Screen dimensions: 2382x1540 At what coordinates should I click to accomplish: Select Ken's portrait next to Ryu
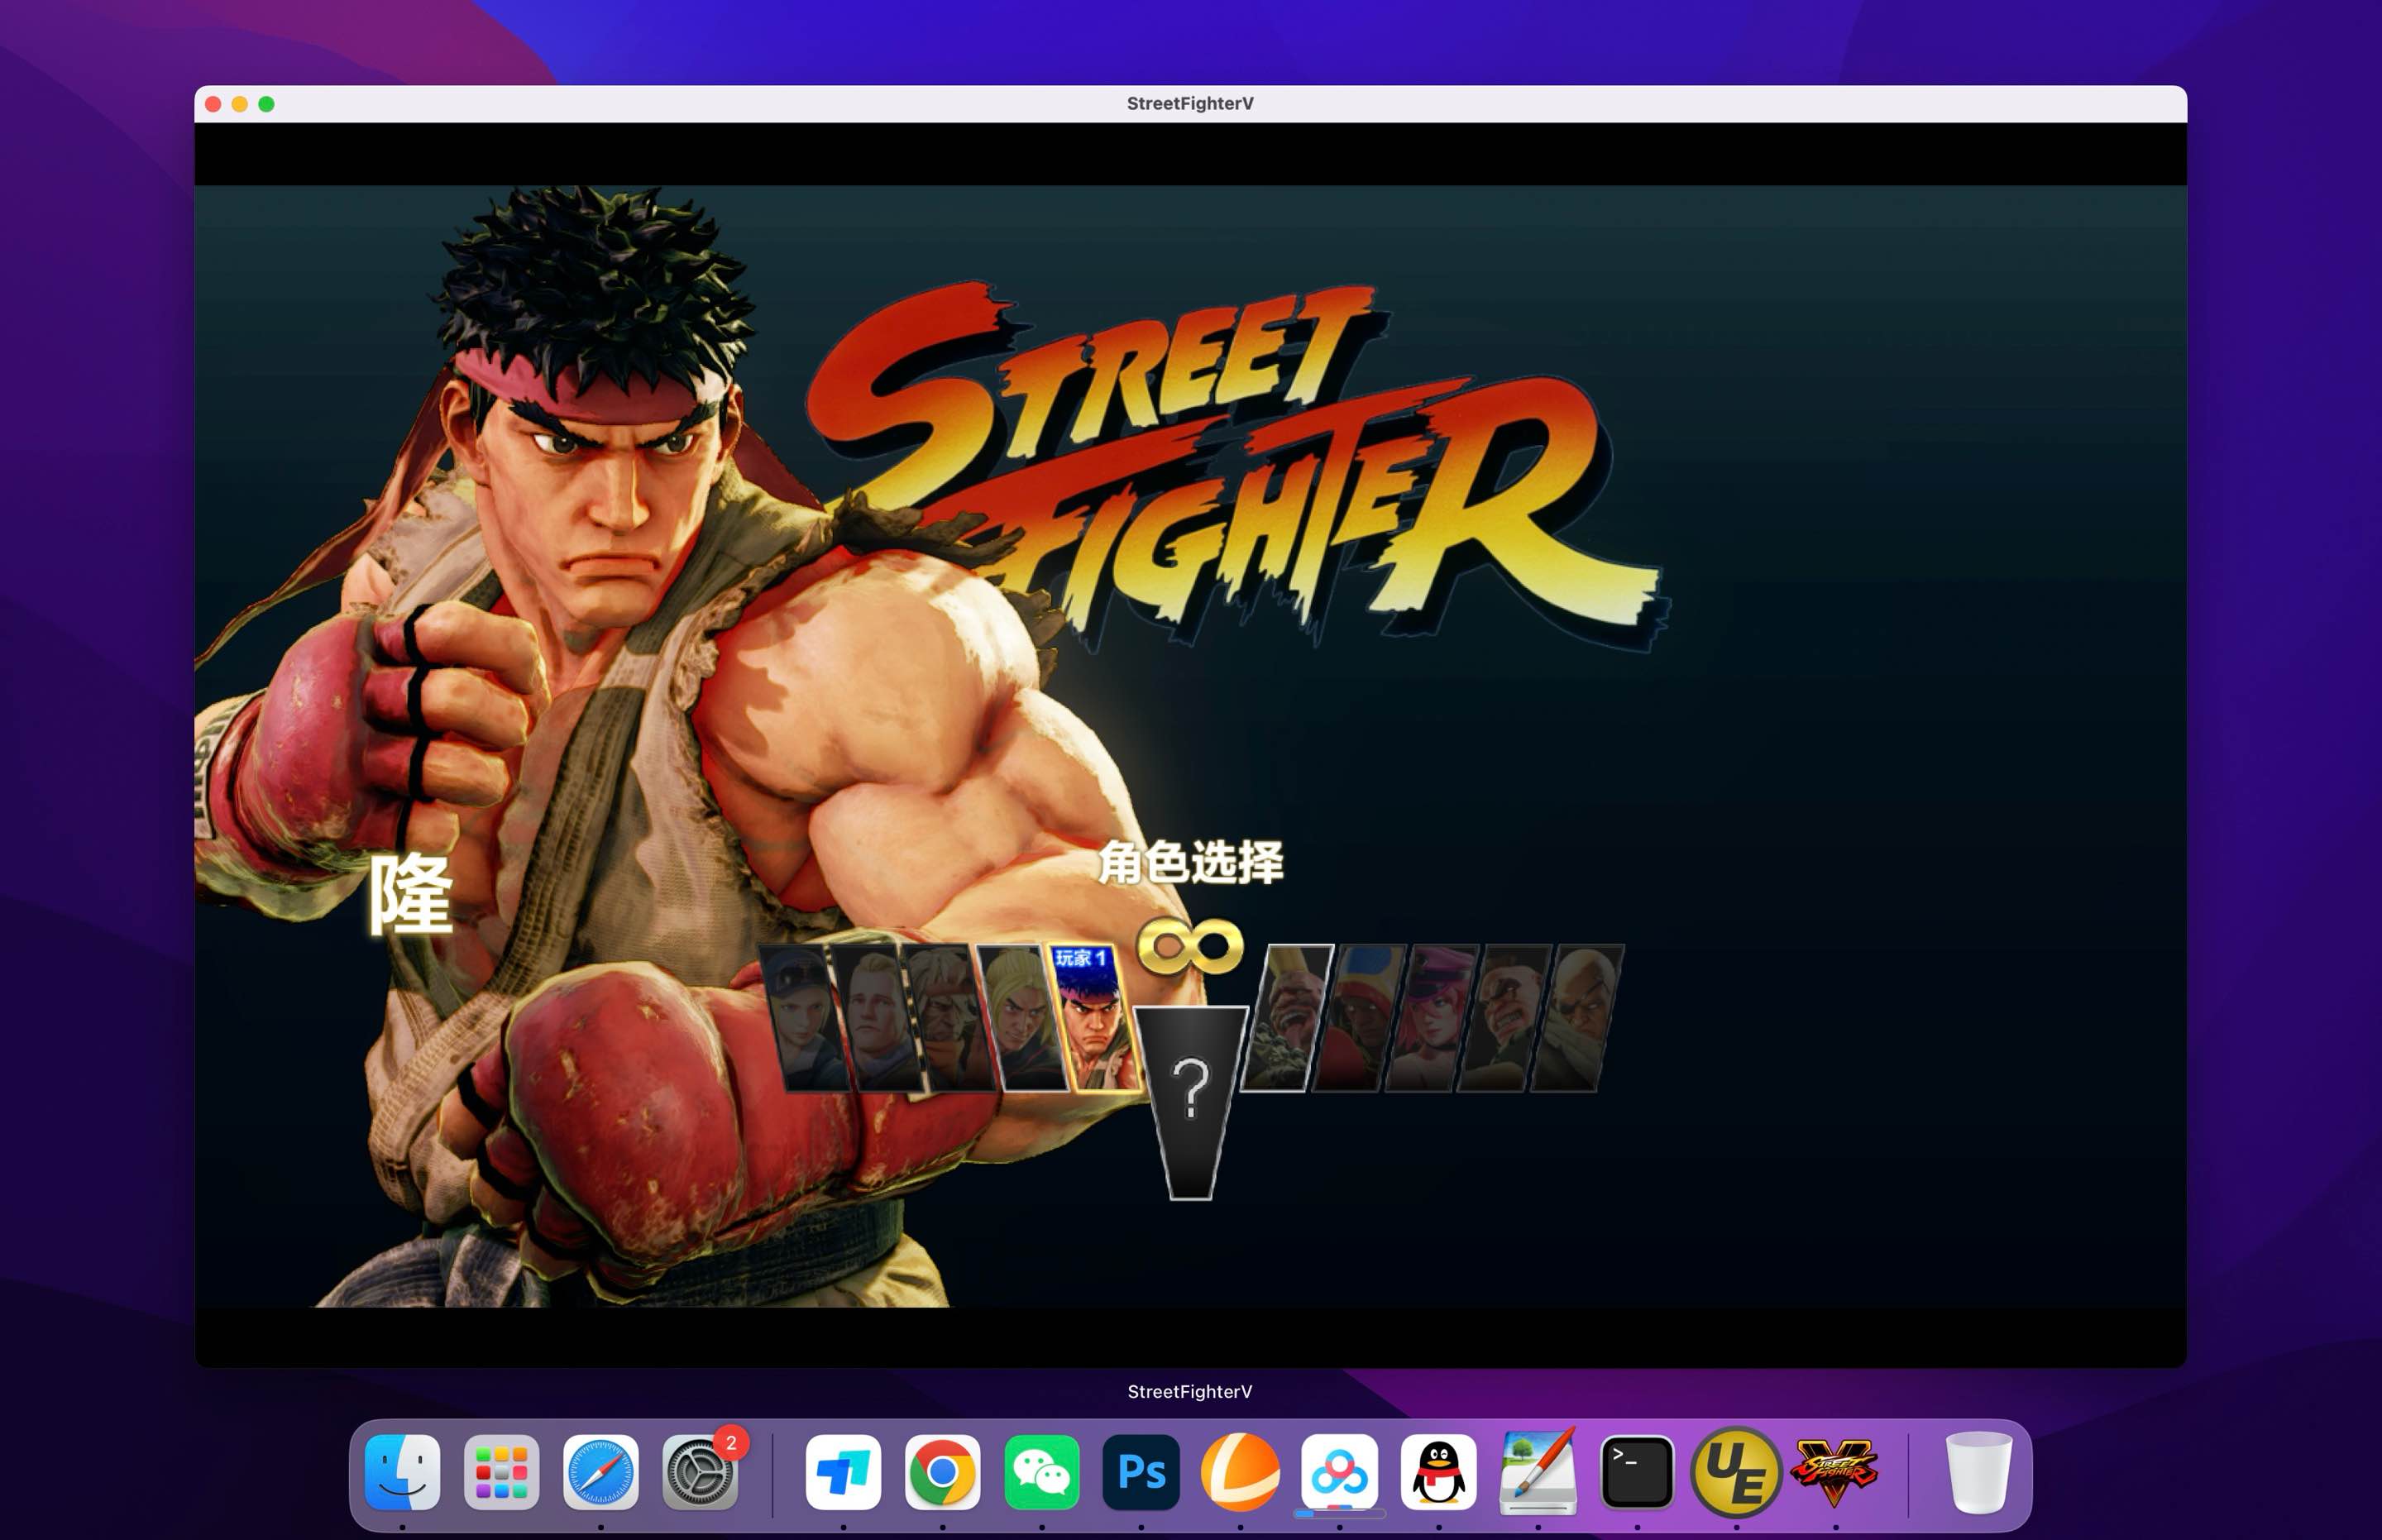(1022, 1020)
